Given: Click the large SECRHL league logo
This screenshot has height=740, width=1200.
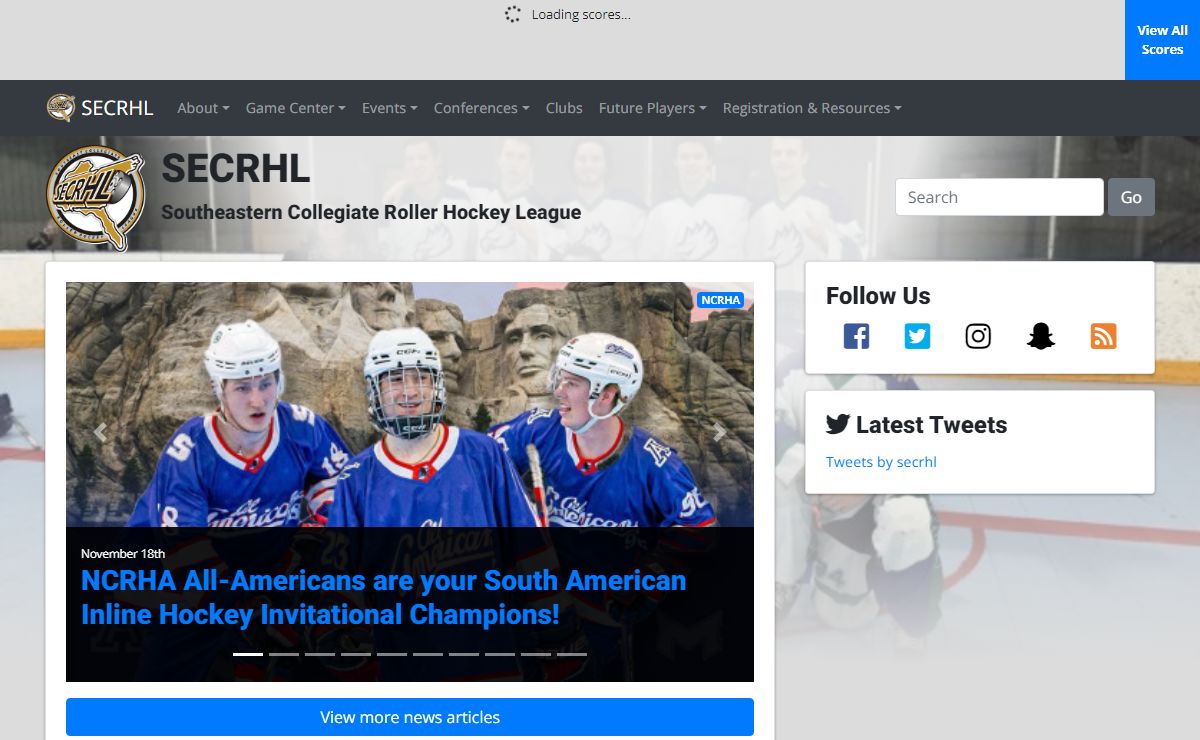Looking at the screenshot, I should (x=96, y=198).
